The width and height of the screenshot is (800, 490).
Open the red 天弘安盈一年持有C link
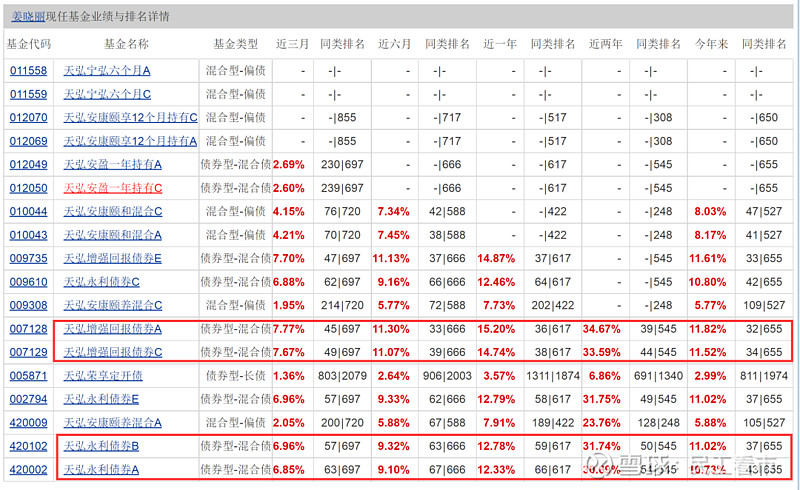(x=113, y=188)
